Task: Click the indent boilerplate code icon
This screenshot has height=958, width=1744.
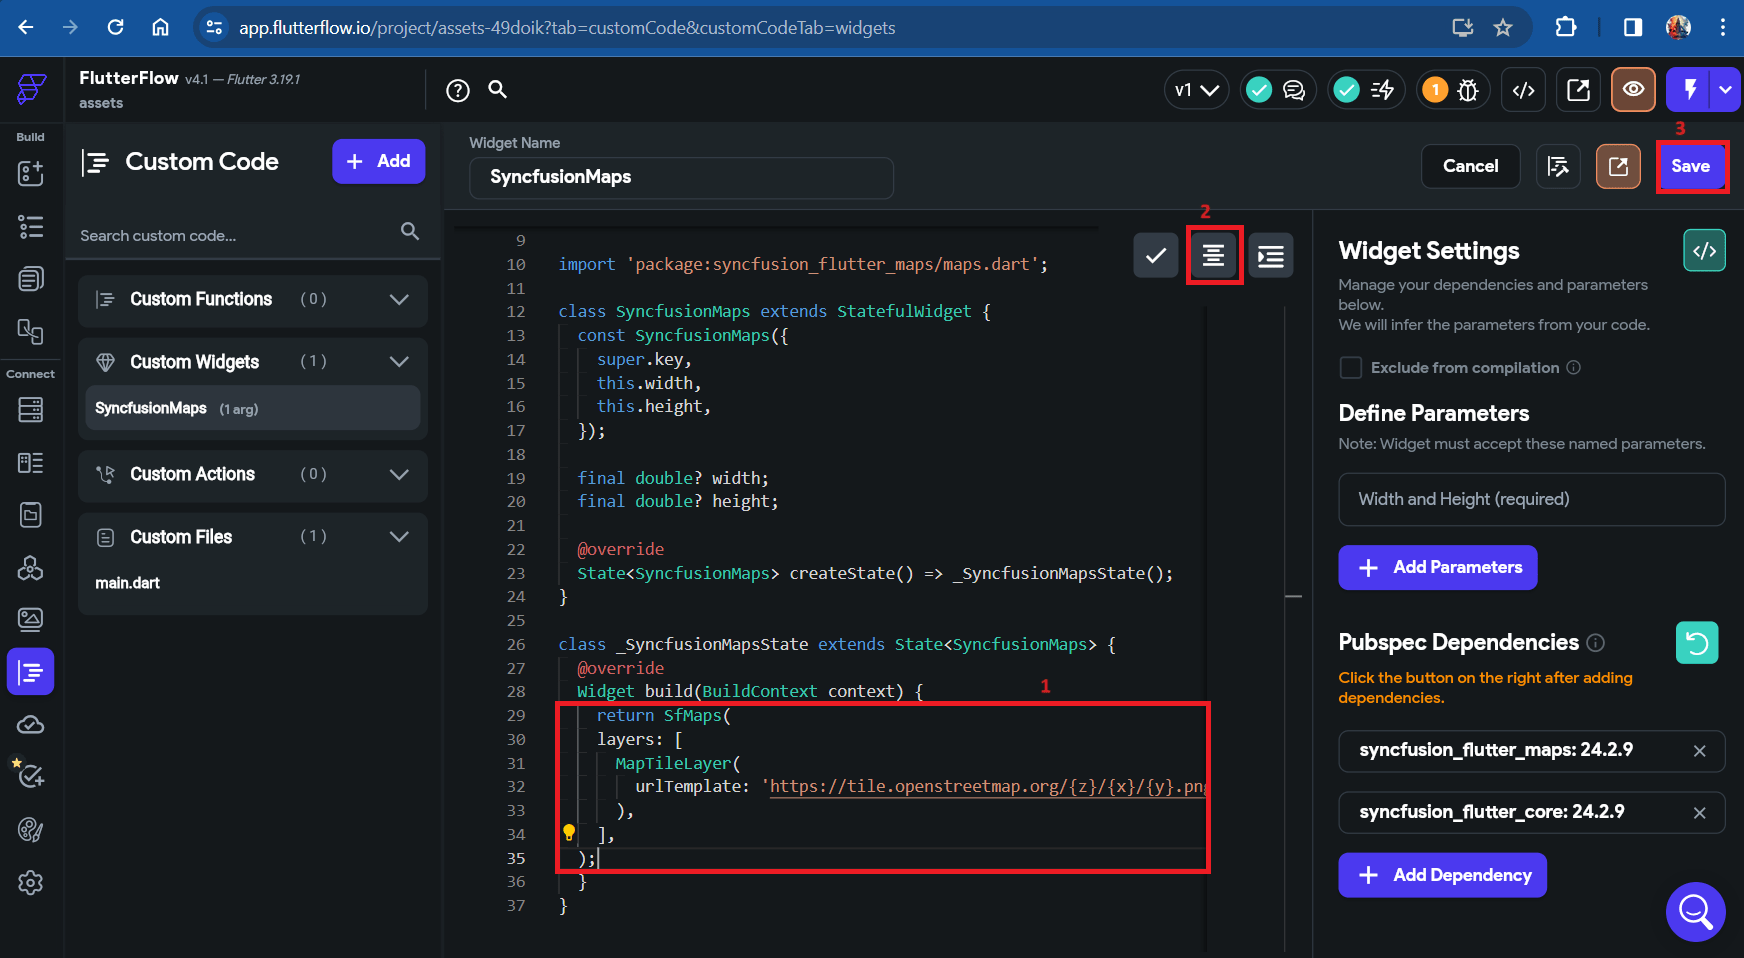Action: tap(1271, 256)
